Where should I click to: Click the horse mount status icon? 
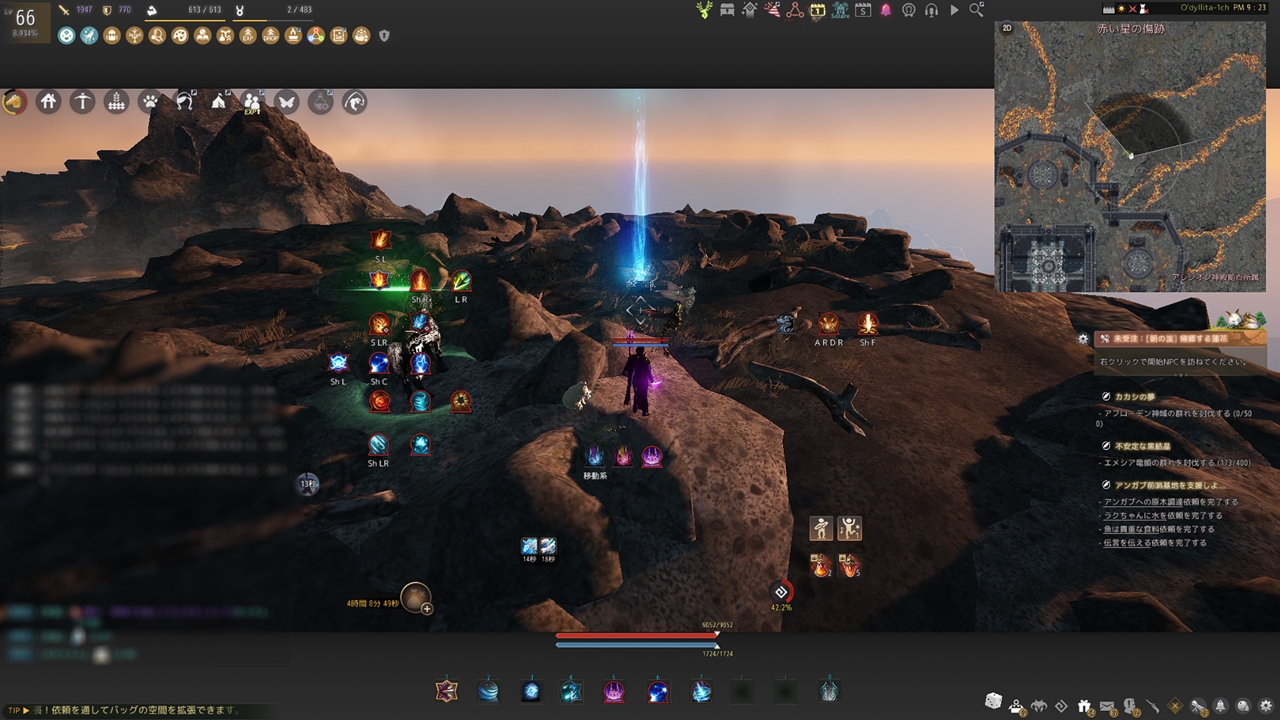coord(14,101)
